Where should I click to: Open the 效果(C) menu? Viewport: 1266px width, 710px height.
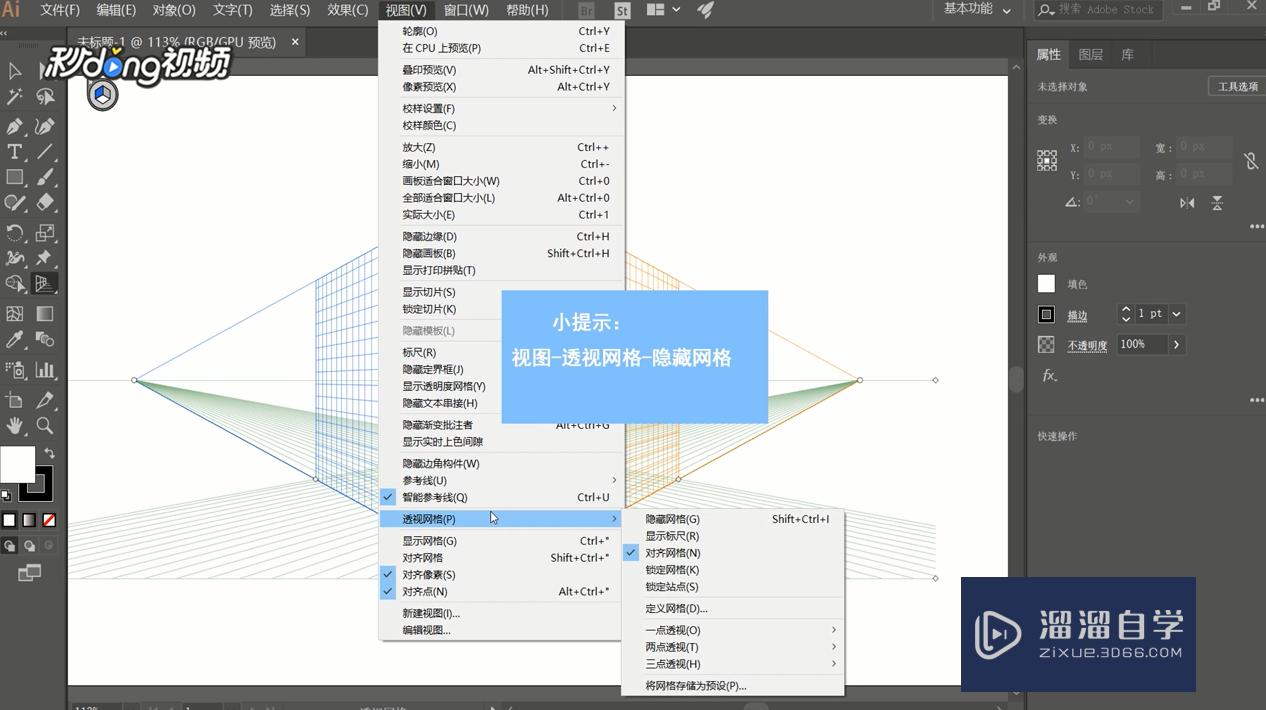pyautogui.click(x=348, y=10)
